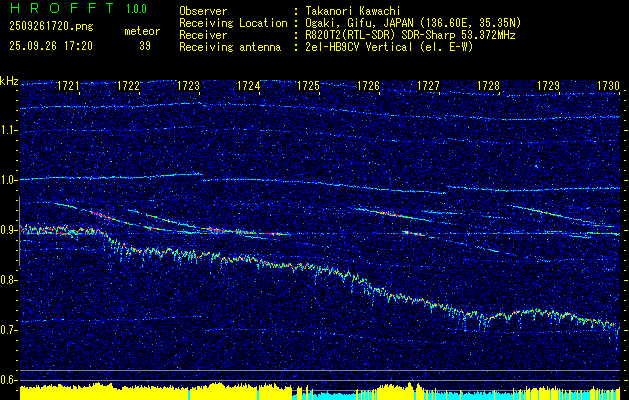Click the 1728 time marker
The image size is (629, 400).
pyautogui.click(x=488, y=85)
